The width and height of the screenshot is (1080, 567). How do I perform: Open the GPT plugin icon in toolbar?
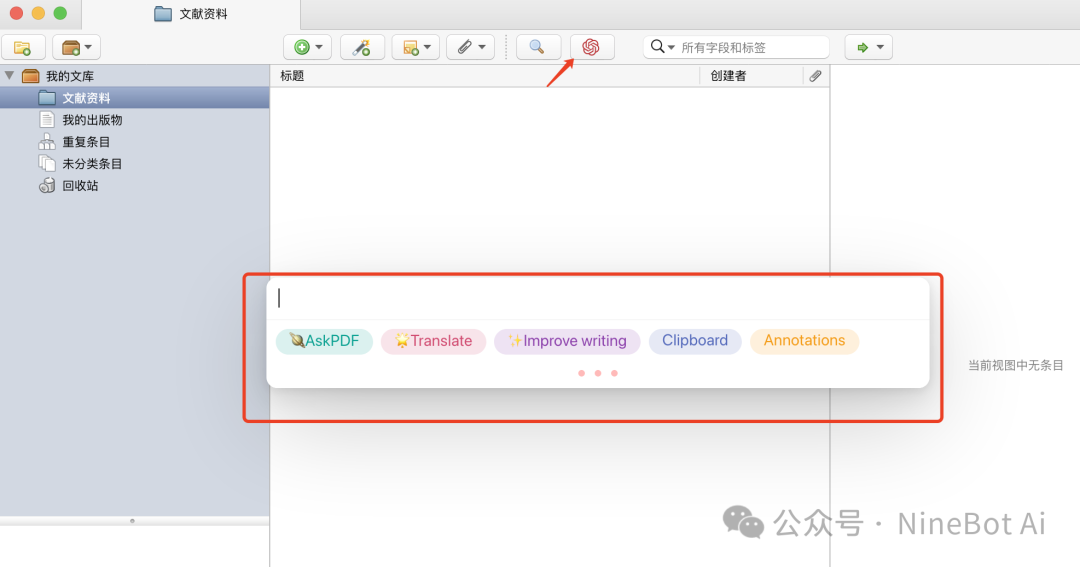pos(591,48)
